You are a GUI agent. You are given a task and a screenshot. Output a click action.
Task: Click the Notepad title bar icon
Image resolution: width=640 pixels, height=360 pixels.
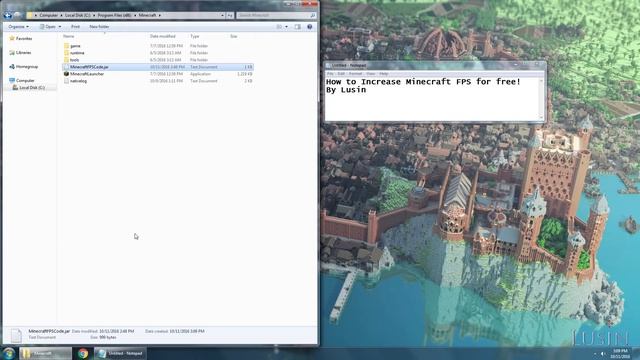(x=329, y=65)
